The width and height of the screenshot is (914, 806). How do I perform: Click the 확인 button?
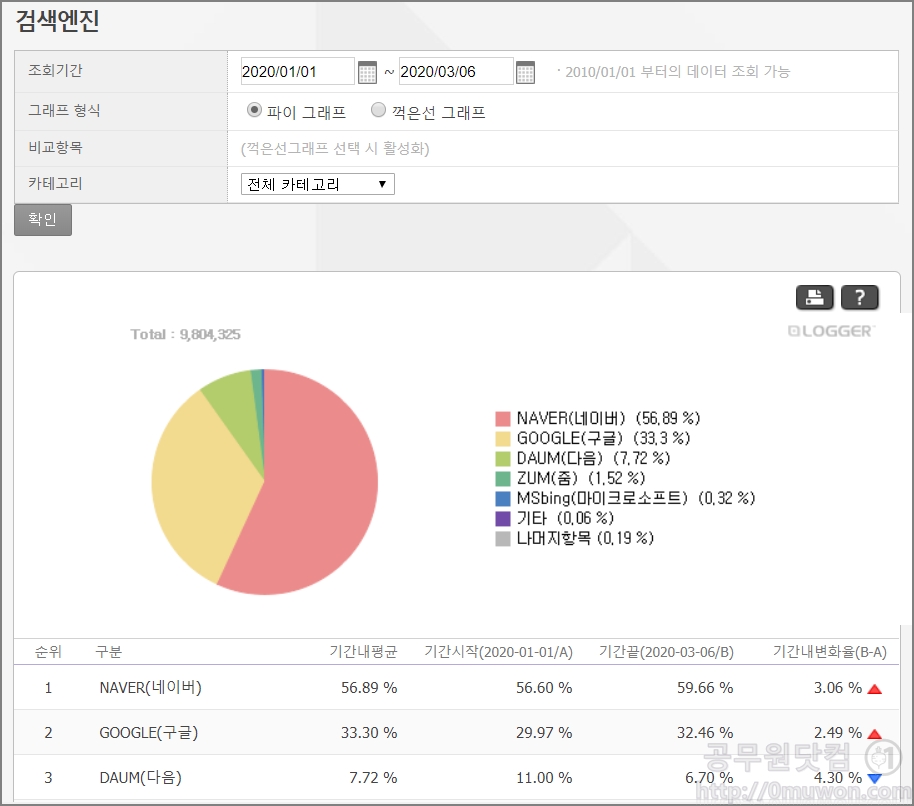pyautogui.click(x=43, y=220)
